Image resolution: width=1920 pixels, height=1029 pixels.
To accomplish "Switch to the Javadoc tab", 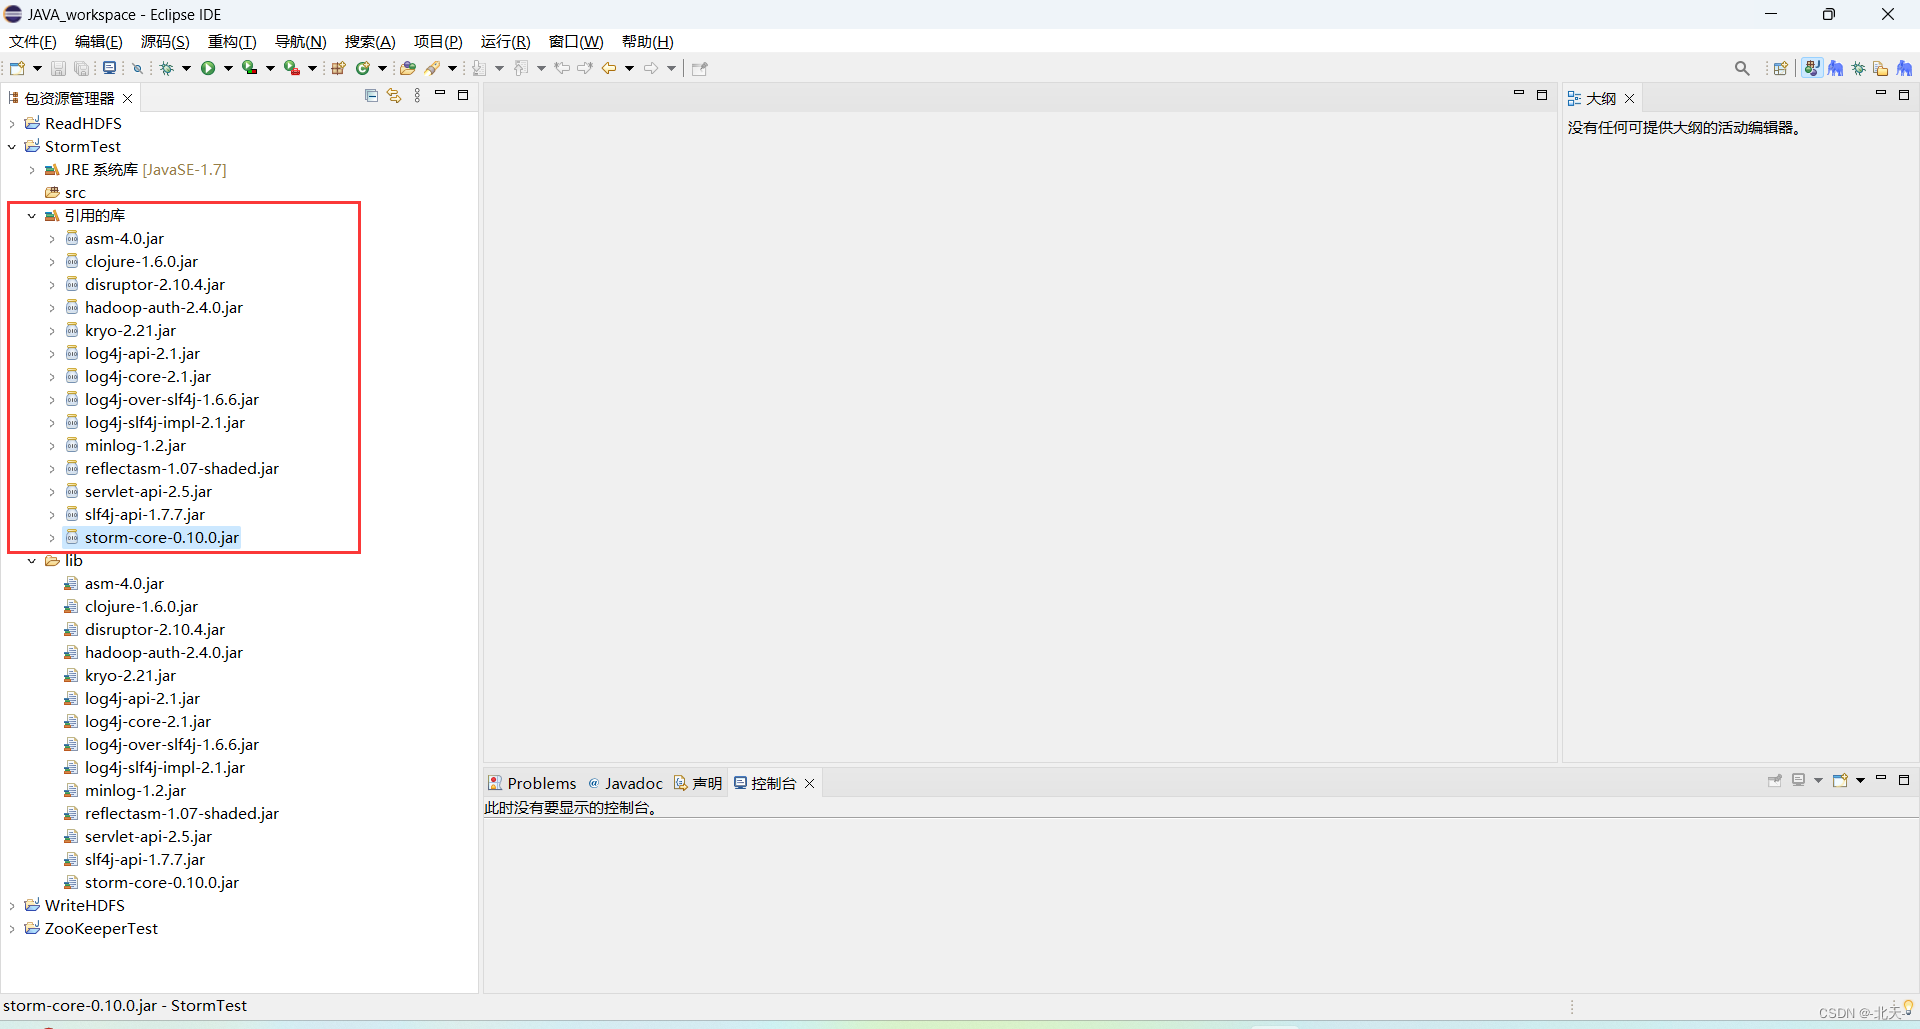I will click(x=625, y=783).
